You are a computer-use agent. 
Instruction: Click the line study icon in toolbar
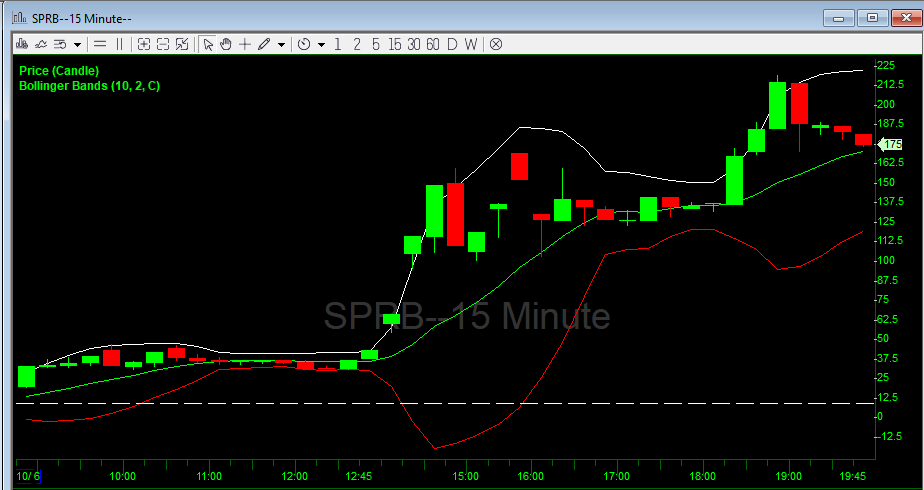[41, 44]
